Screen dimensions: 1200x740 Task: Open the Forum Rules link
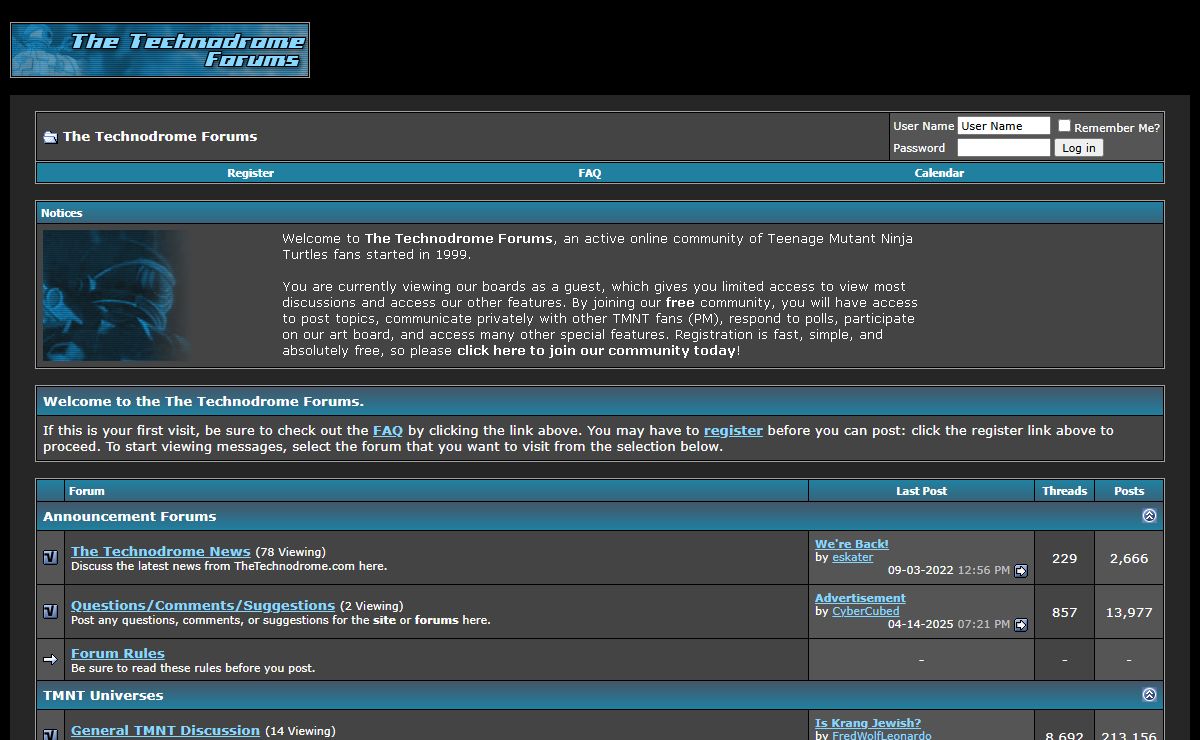pos(118,653)
